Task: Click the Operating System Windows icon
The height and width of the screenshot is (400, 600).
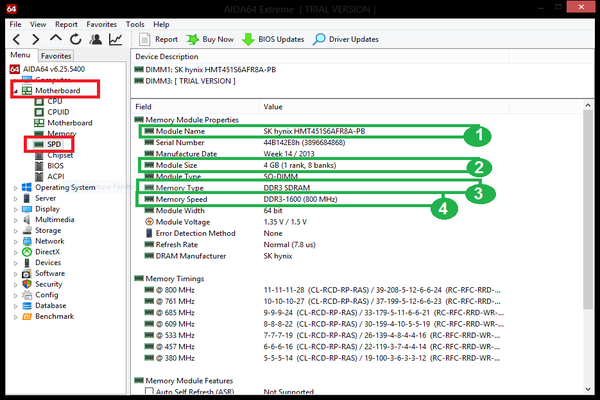Action: pyautogui.click(x=27, y=187)
